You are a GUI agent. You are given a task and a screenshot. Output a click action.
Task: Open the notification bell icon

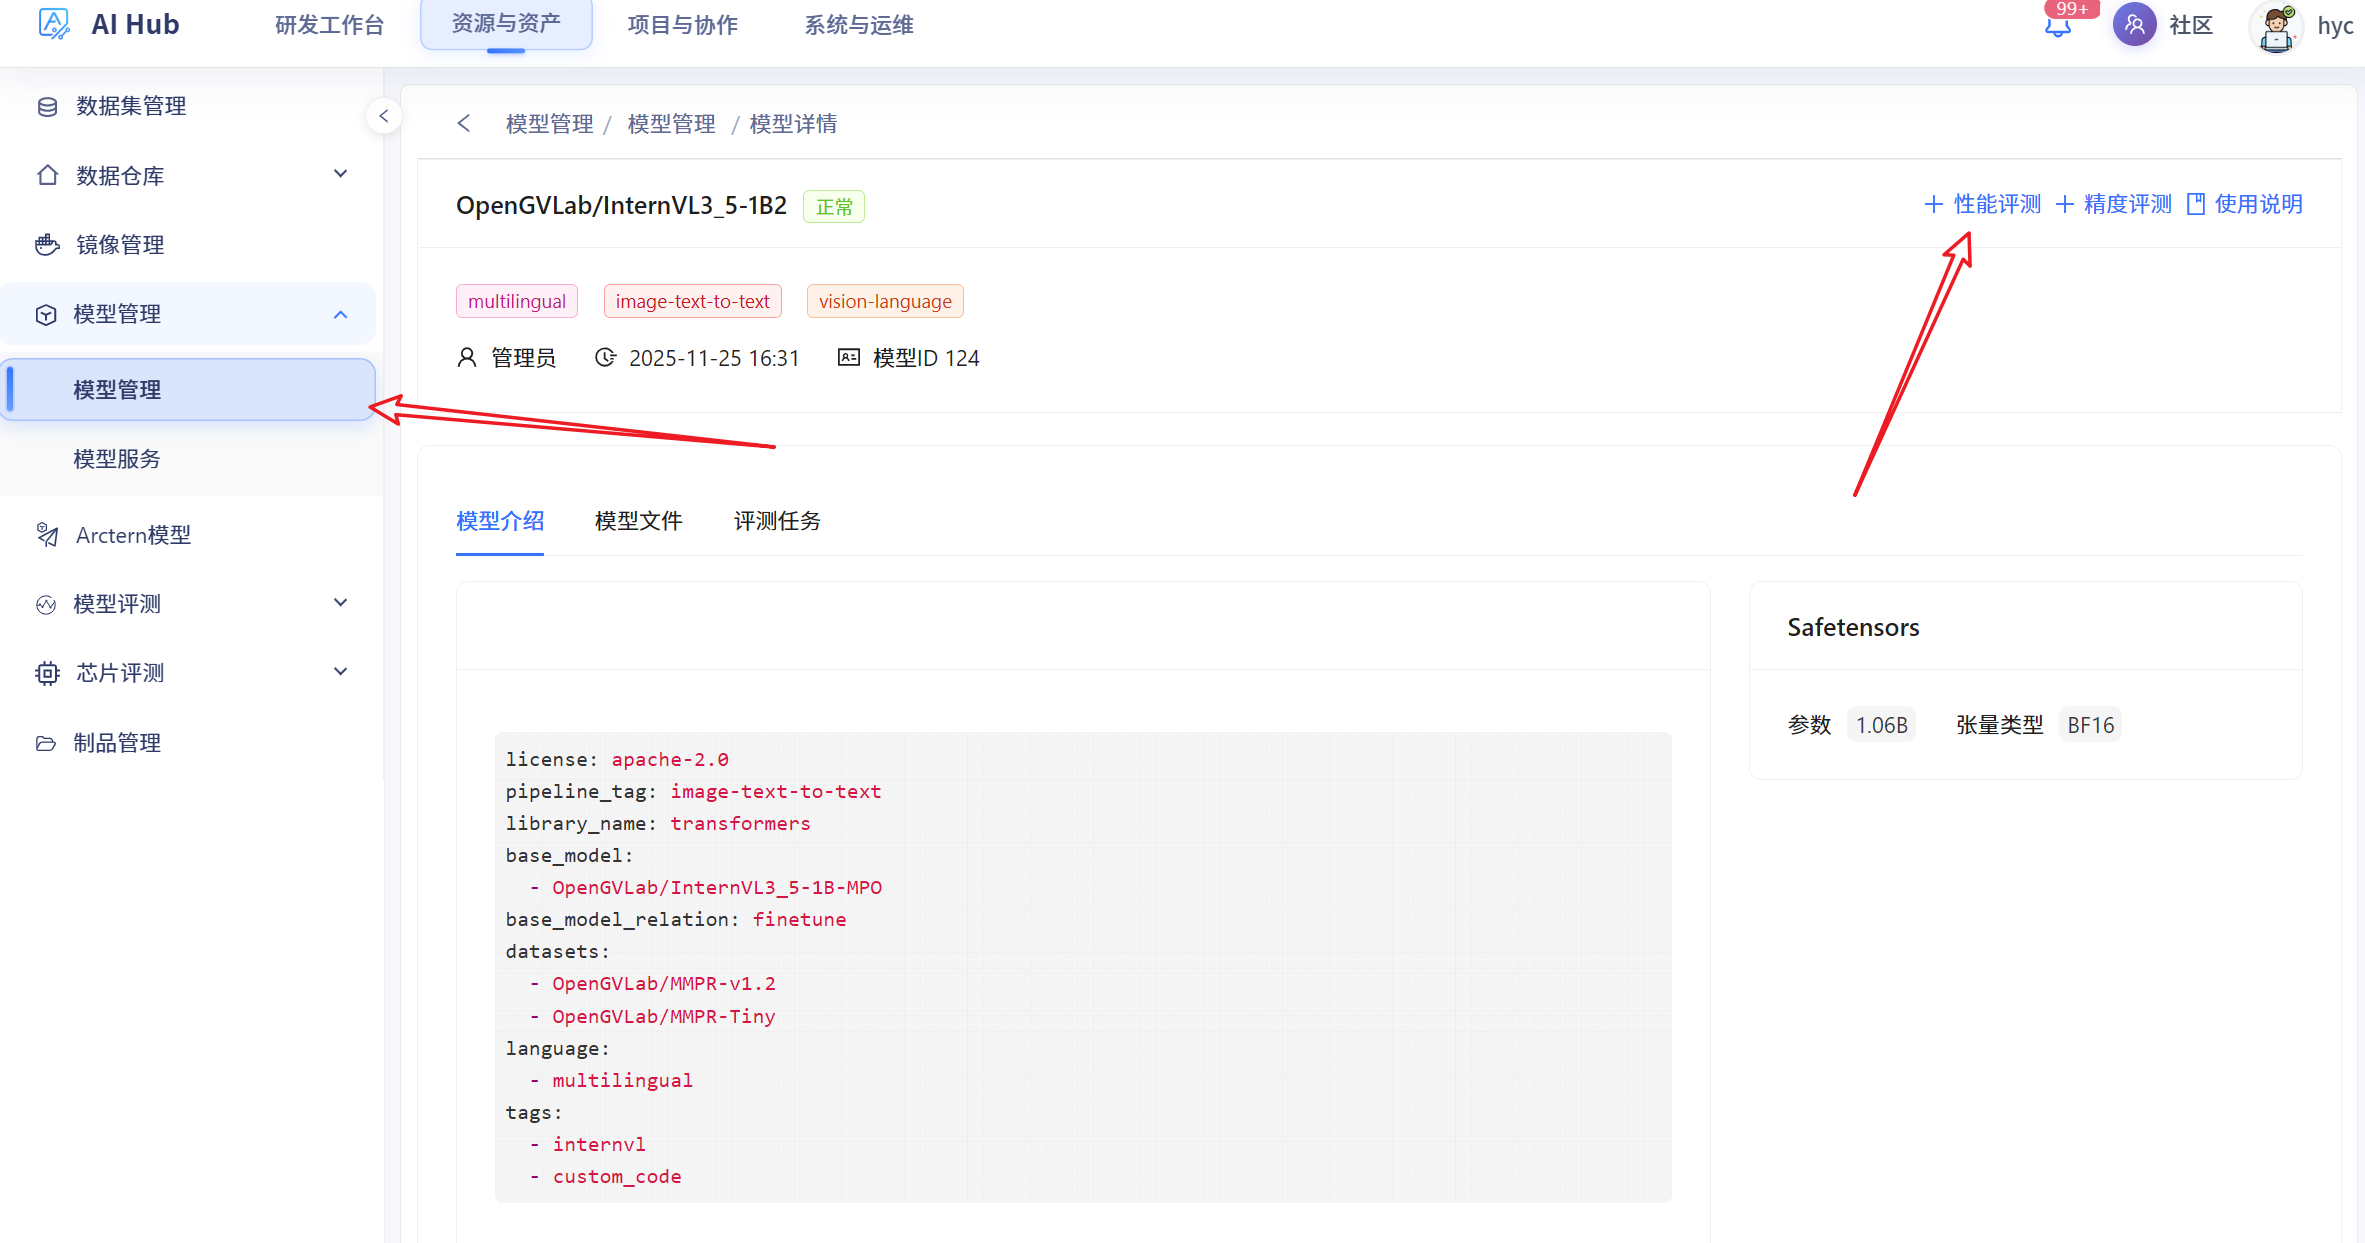pyautogui.click(x=2058, y=26)
